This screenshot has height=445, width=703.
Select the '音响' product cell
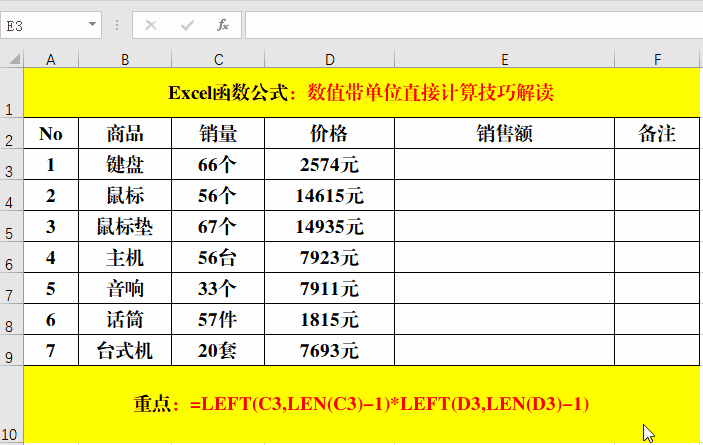(125, 288)
